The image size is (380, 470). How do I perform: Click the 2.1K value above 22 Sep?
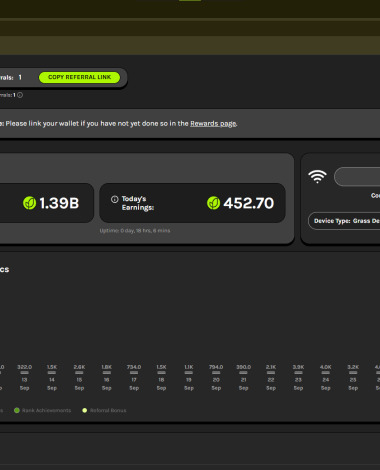[x=271, y=367]
